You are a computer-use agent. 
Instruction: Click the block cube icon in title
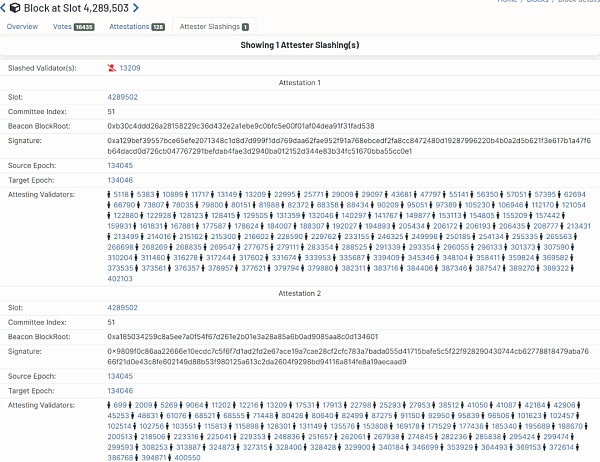(15, 8)
